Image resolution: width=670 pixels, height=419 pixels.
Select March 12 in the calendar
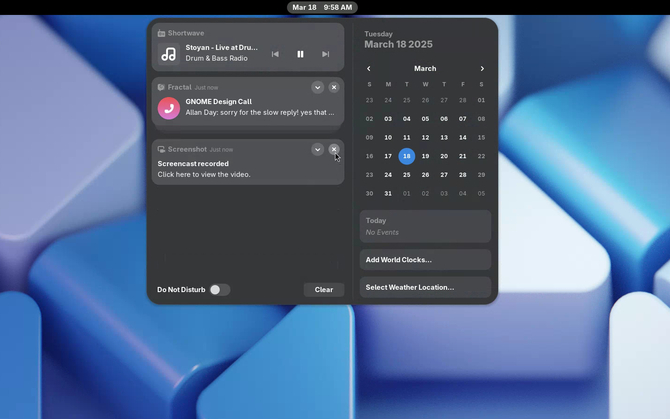pyautogui.click(x=425, y=138)
